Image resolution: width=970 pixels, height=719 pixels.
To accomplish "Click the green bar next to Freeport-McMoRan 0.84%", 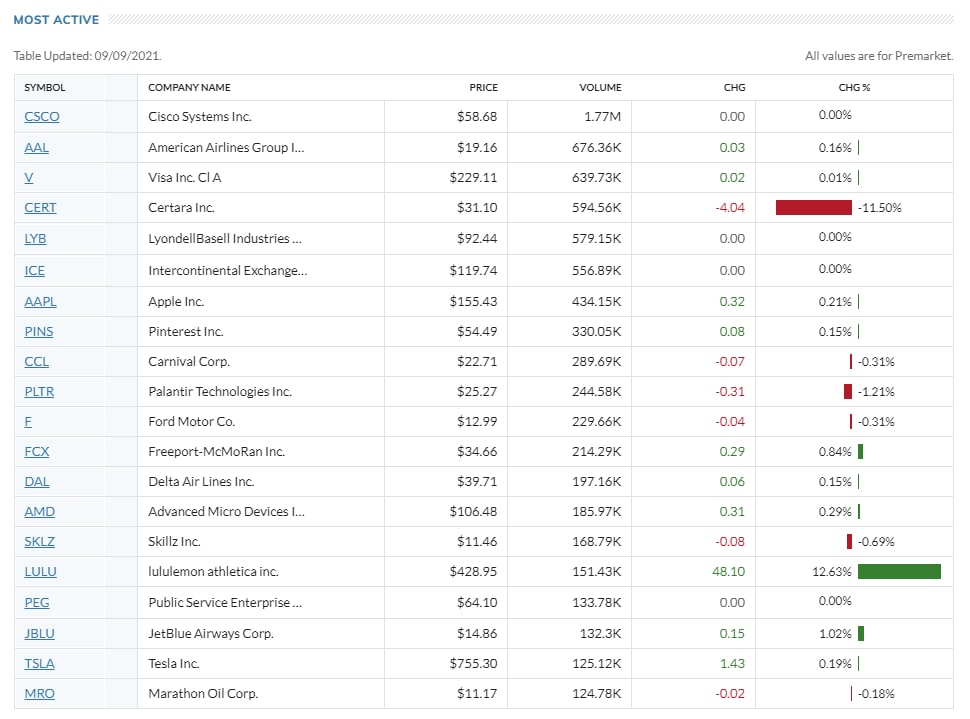I will (x=861, y=451).
